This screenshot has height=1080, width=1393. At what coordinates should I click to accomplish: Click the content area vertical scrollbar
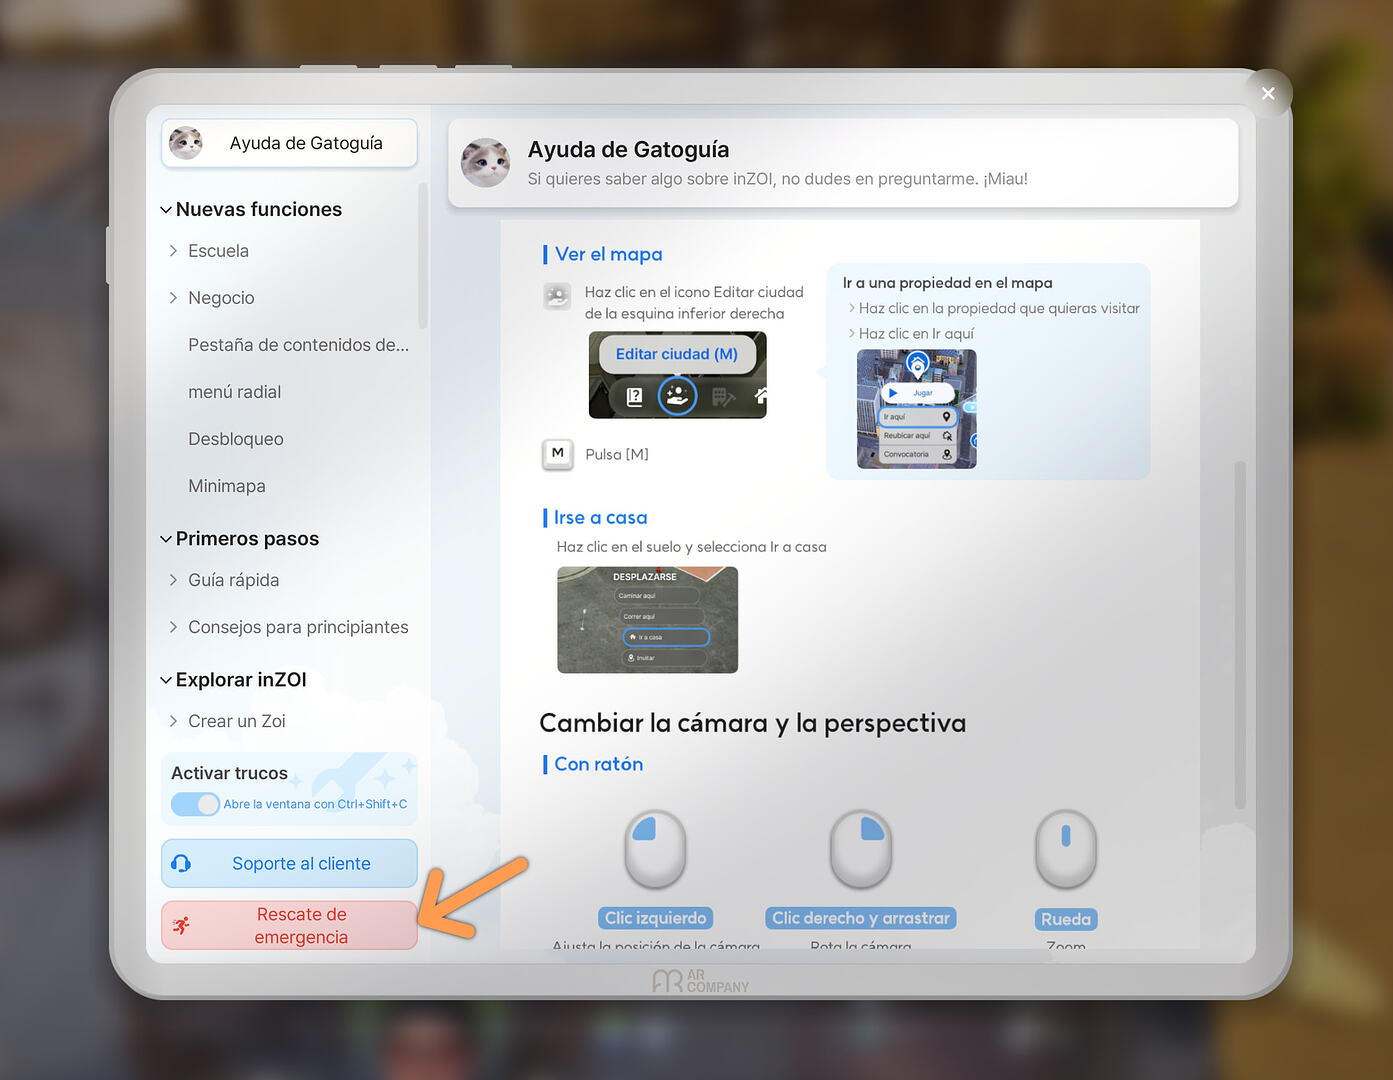point(1240,634)
